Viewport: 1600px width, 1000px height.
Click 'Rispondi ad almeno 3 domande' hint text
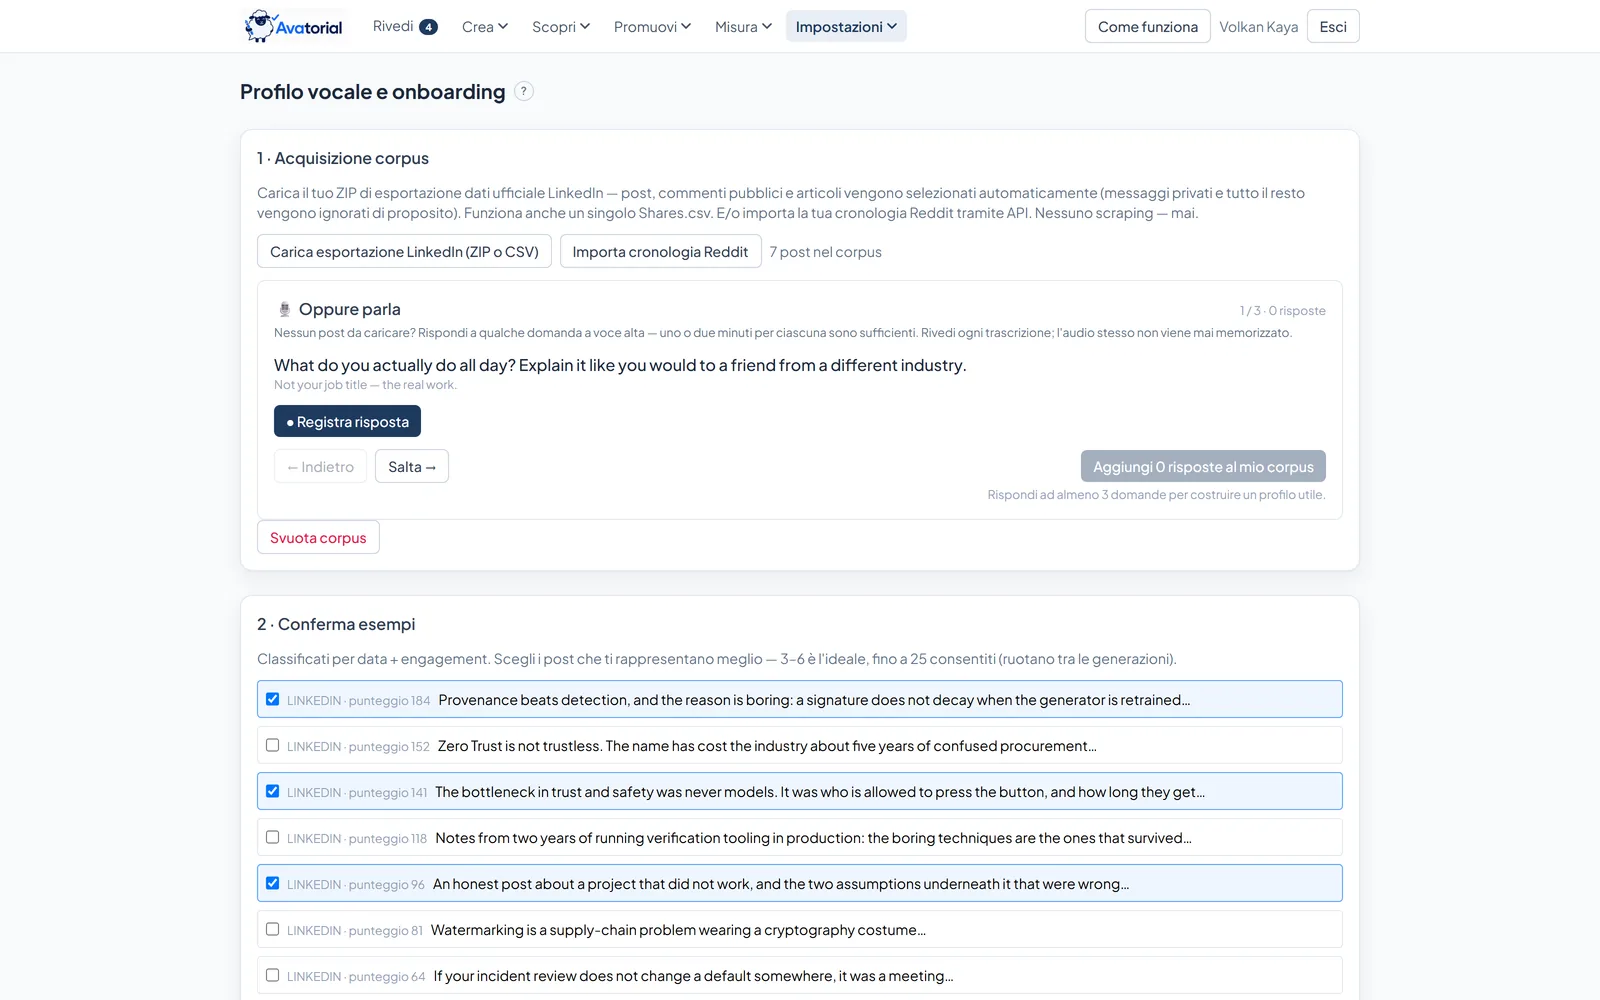click(x=1156, y=495)
